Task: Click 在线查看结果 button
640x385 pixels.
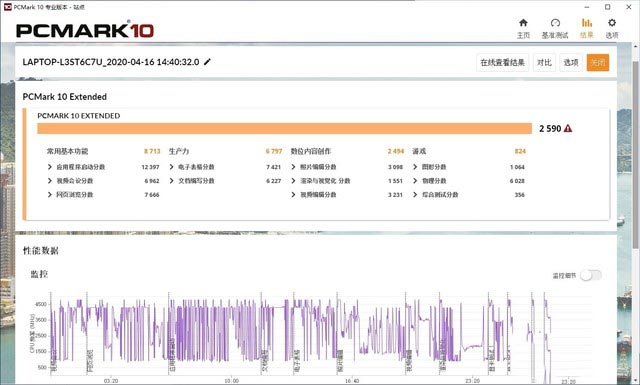Action: (x=502, y=62)
